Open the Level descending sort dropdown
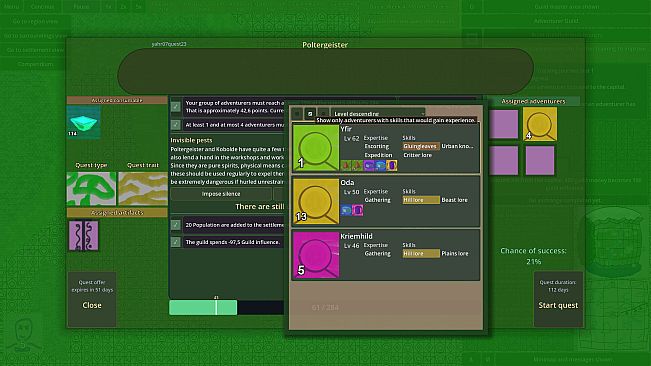This screenshot has width=651, height=366. [379, 113]
